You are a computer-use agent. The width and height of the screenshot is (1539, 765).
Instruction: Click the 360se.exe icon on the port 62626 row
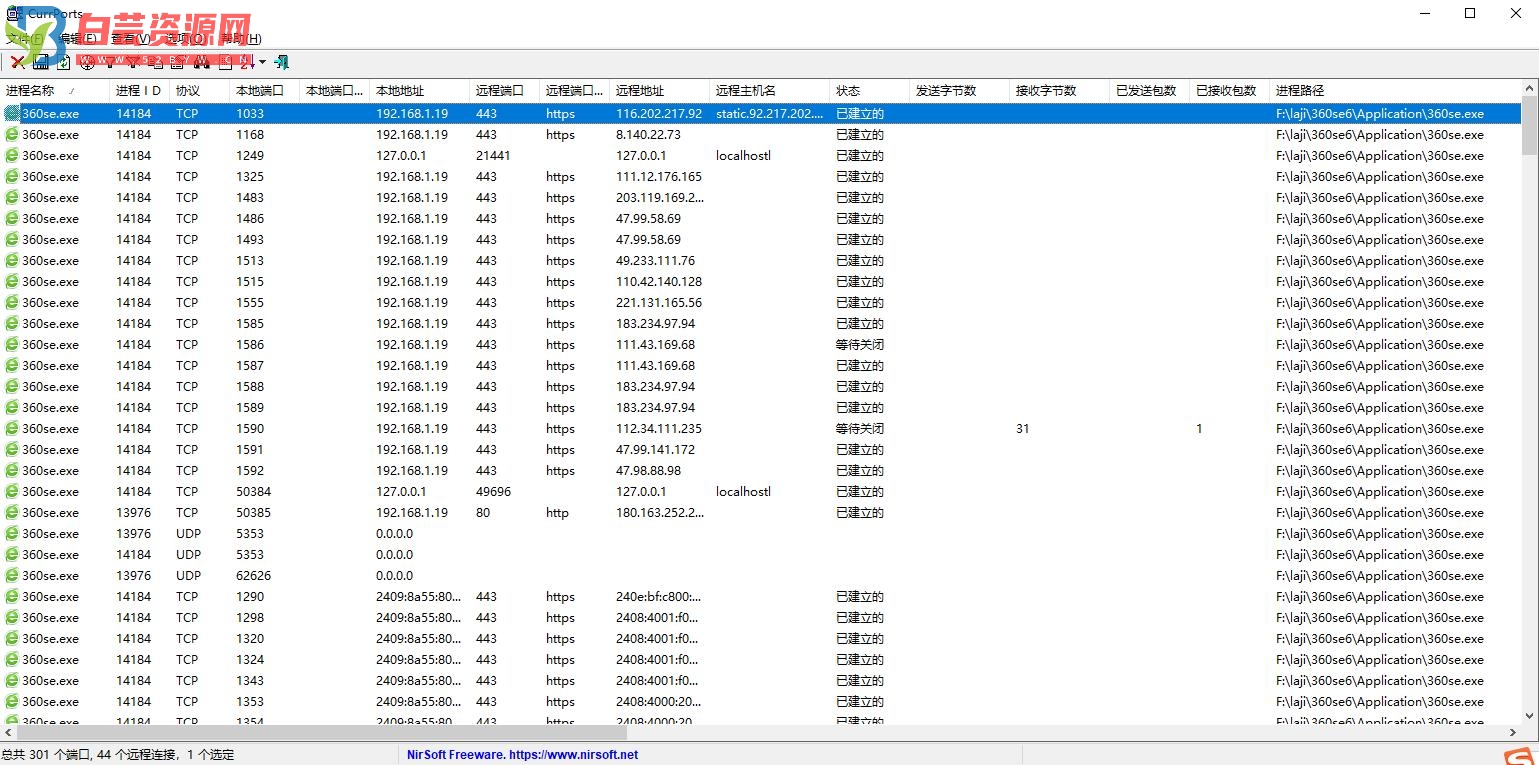12,575
